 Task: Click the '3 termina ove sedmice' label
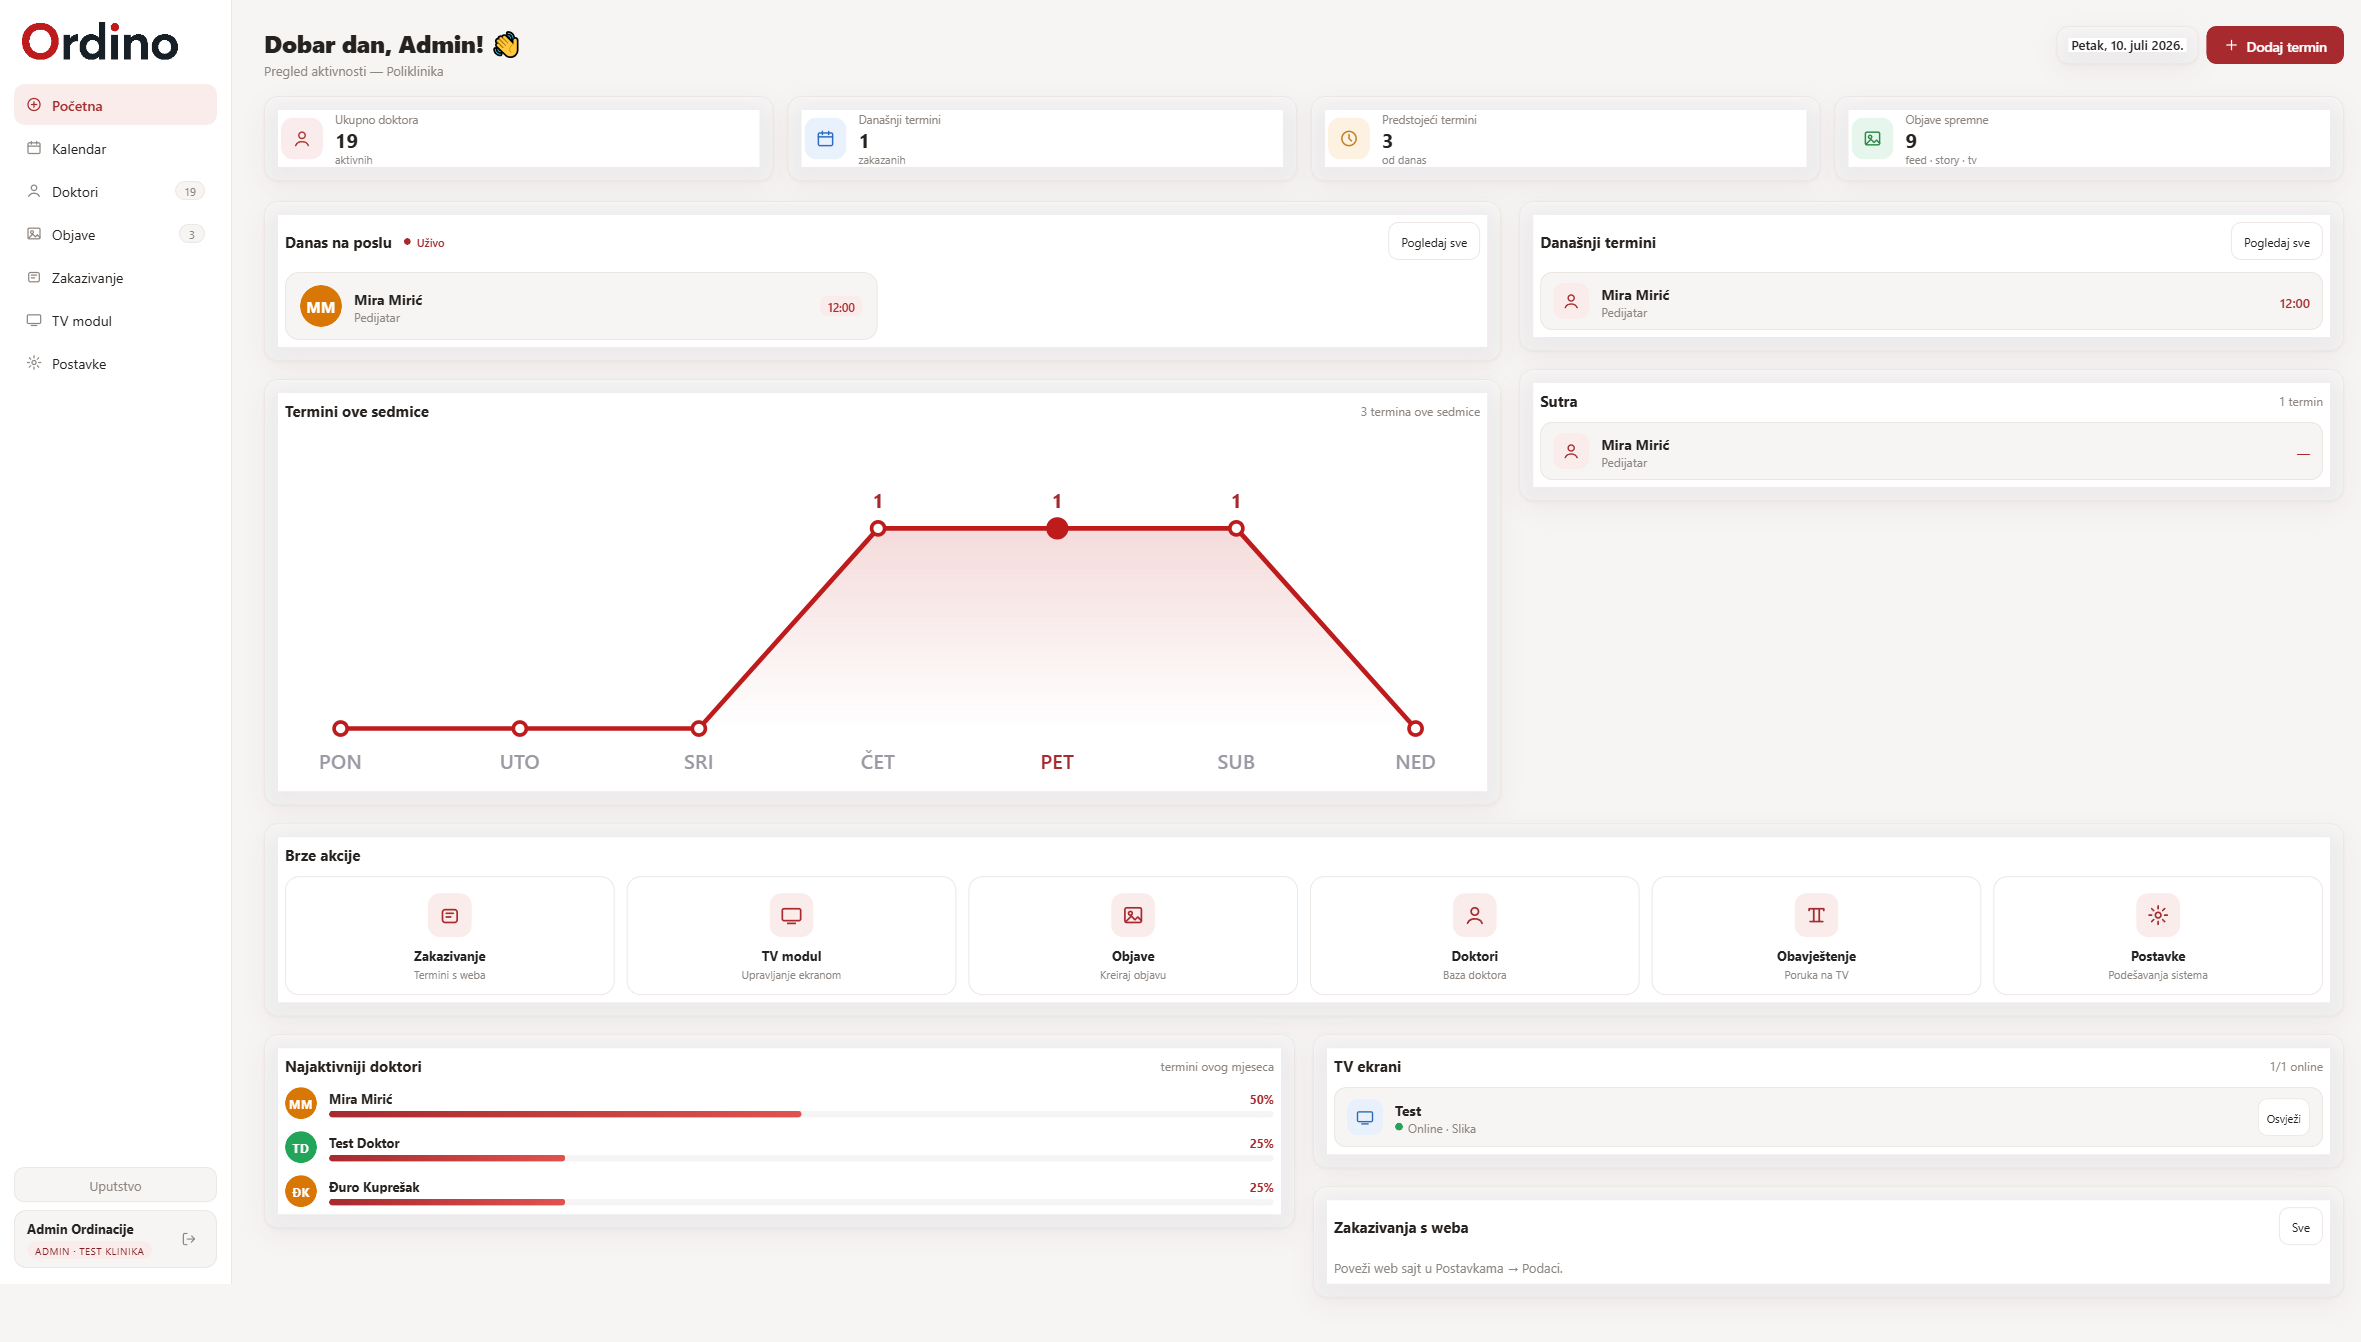(1420, 412)
